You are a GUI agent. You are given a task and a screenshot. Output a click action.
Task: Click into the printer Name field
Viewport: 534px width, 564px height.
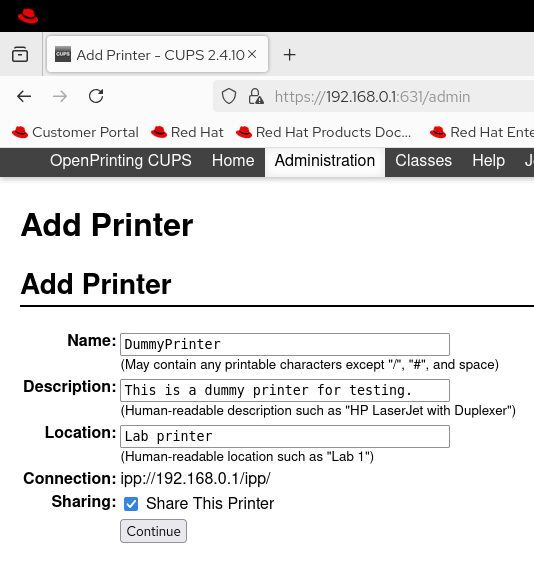pos(285,345)
